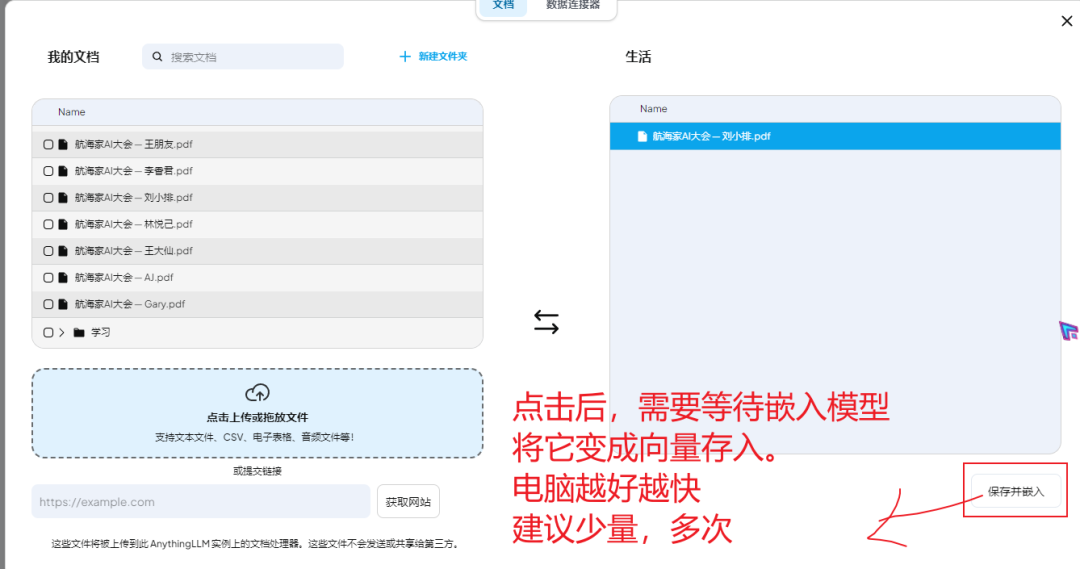Click the file icon of 林悦己.pdf

pyautogui.click(x=63, y=225)
